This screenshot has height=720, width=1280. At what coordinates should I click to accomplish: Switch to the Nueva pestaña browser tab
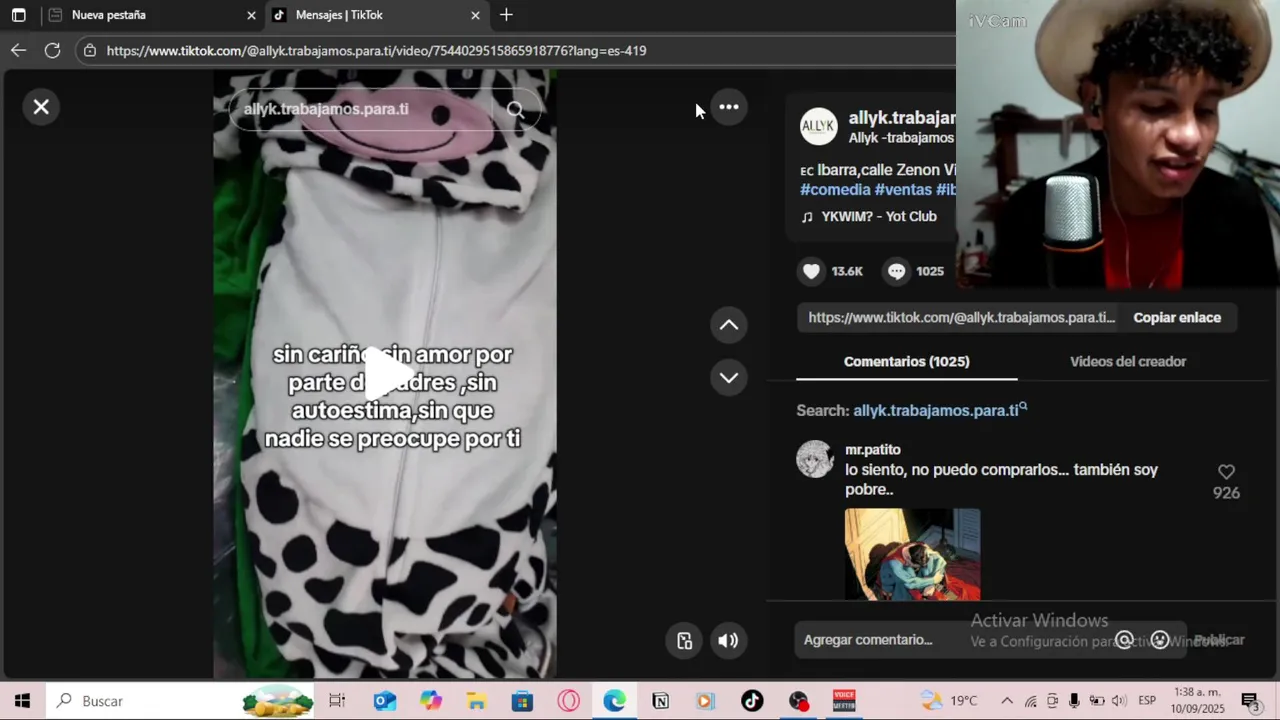click(150, 15)
